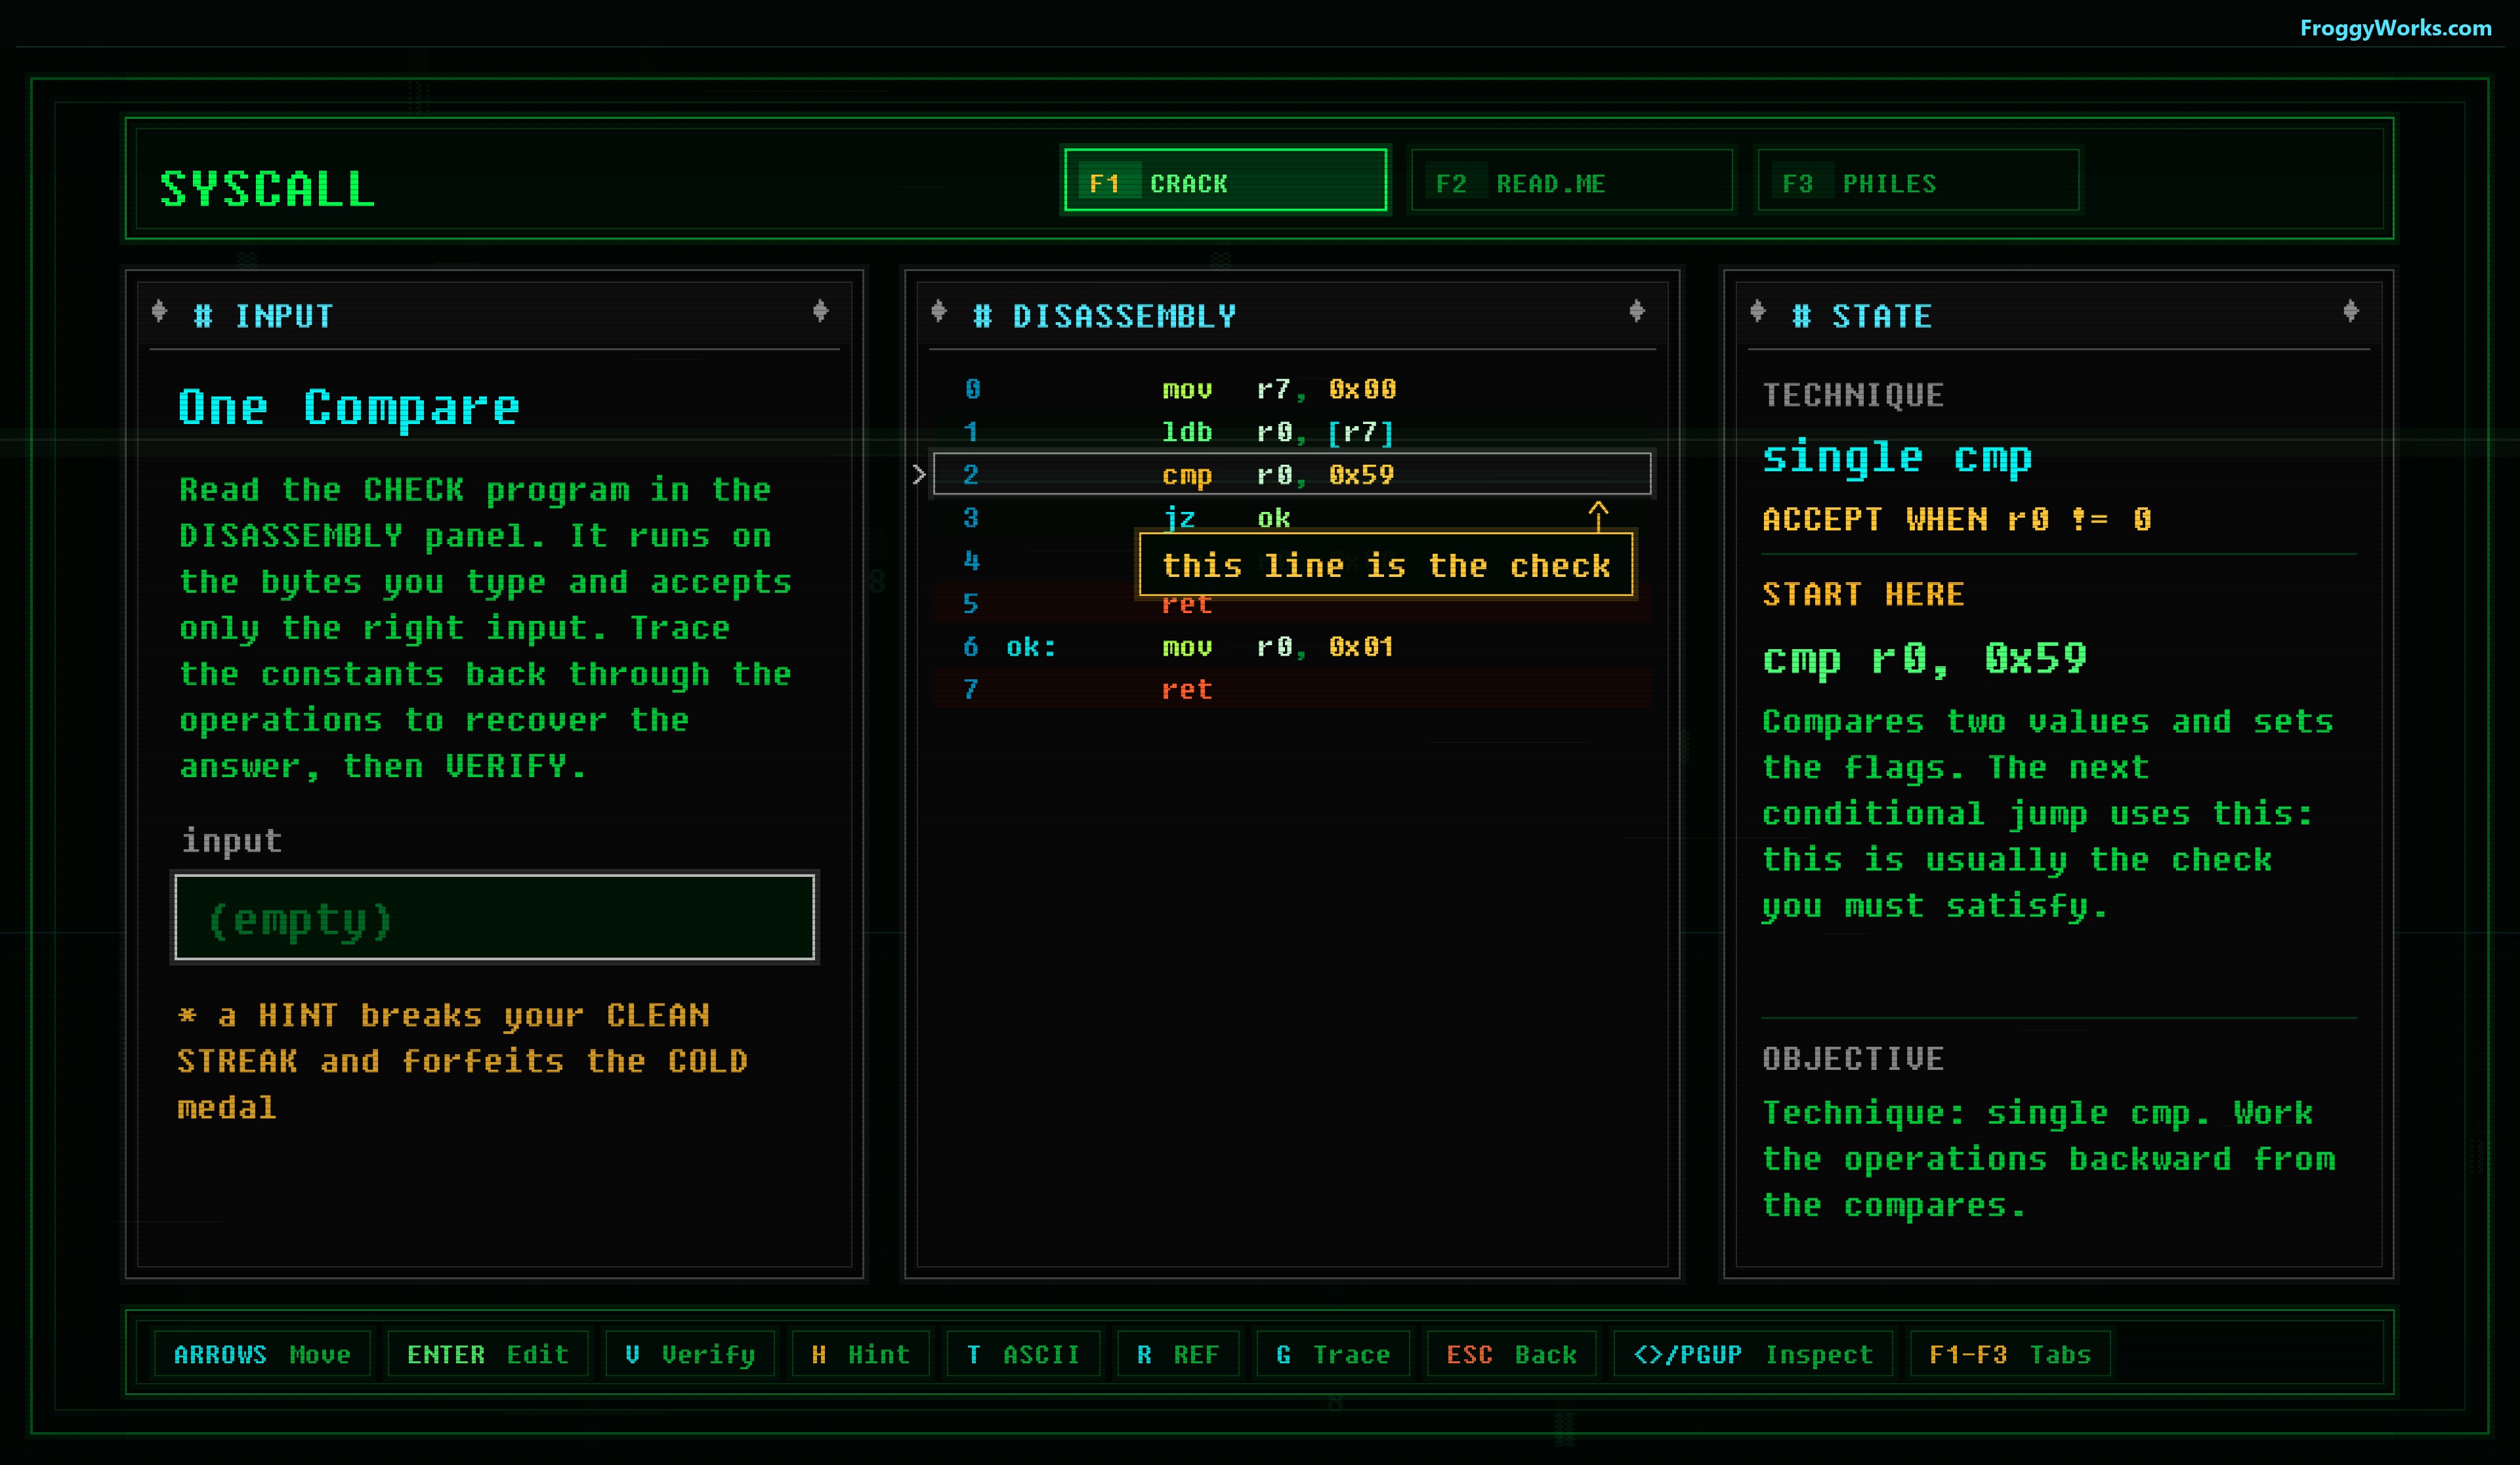
Task: Click the diamond icon right of INPUT header
Action: (x=821, y=311)
